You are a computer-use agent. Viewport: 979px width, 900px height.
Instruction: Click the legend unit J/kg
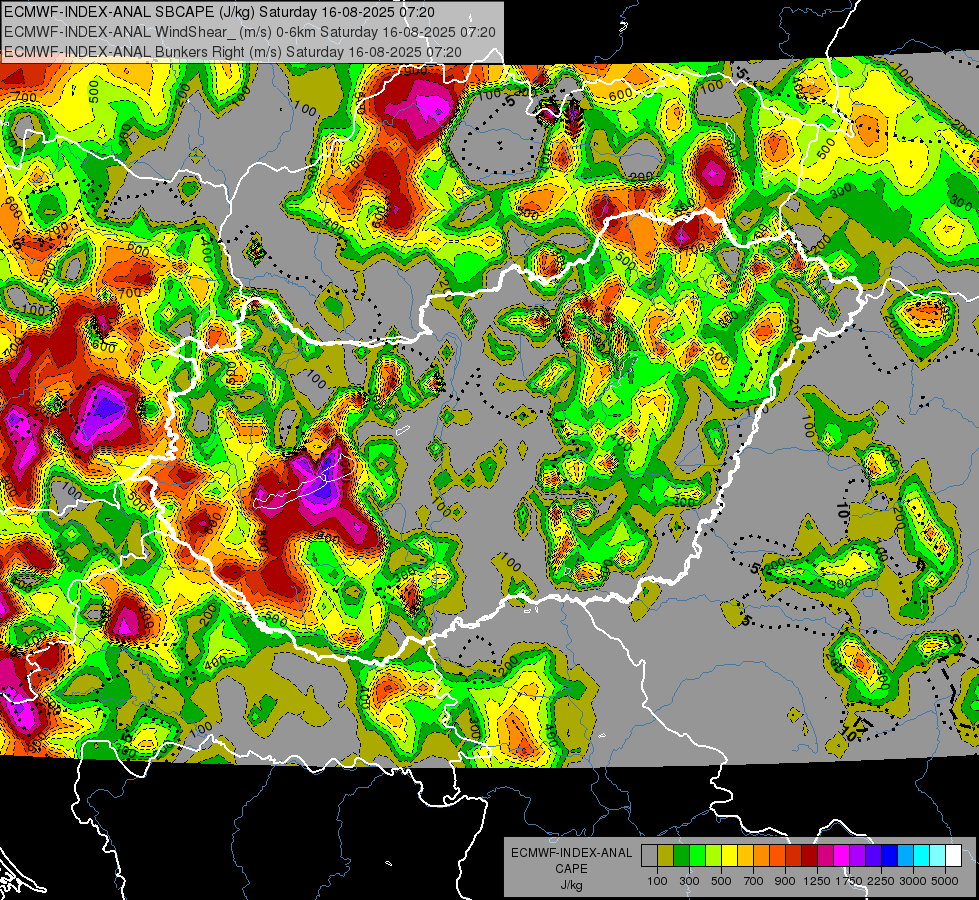click(571, 885)
